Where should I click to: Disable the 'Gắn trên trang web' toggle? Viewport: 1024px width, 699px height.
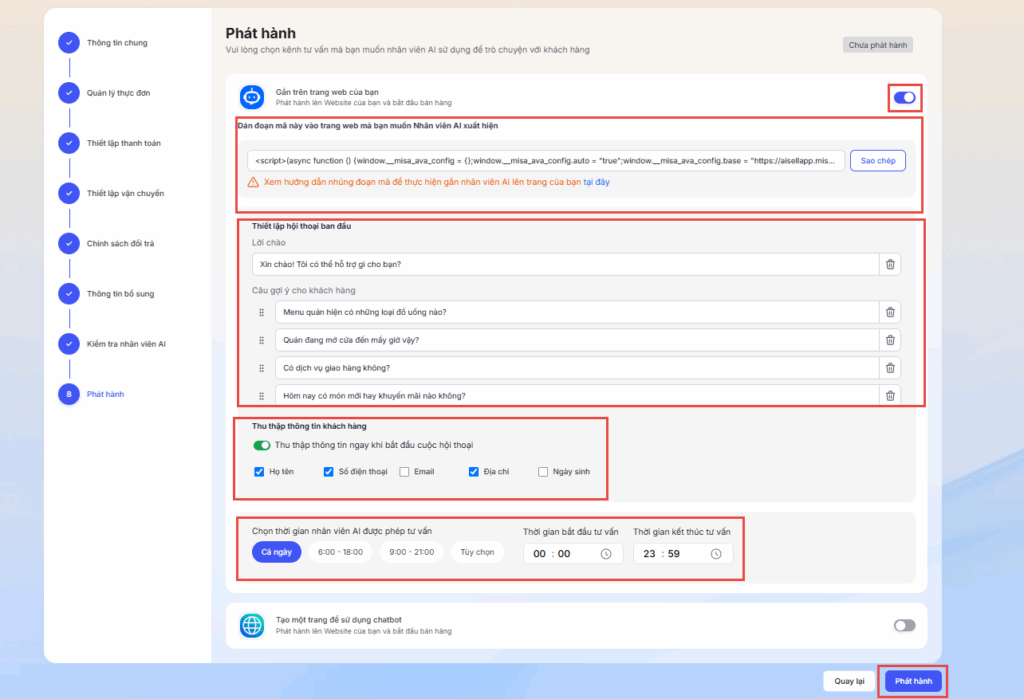coord(904,97)
